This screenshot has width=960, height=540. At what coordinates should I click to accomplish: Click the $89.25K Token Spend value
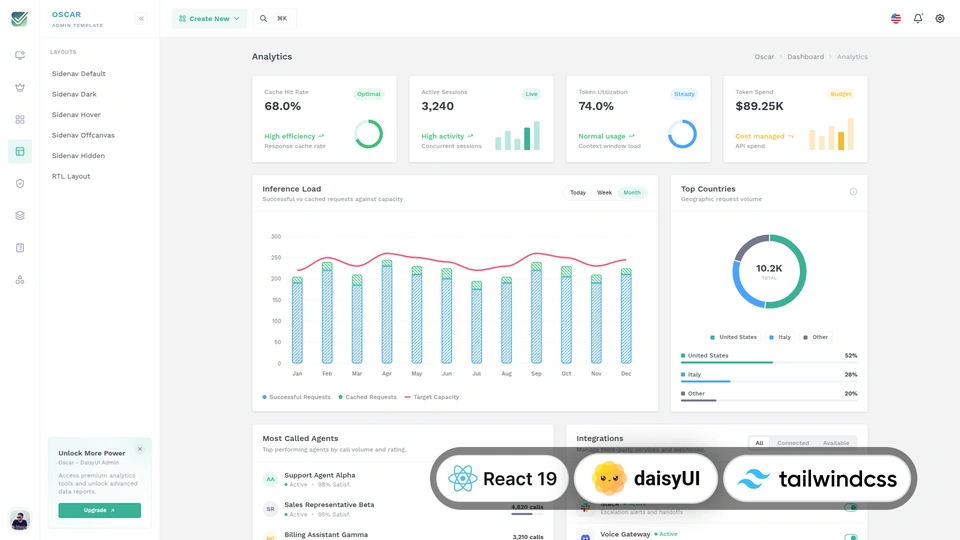point(759,106)
